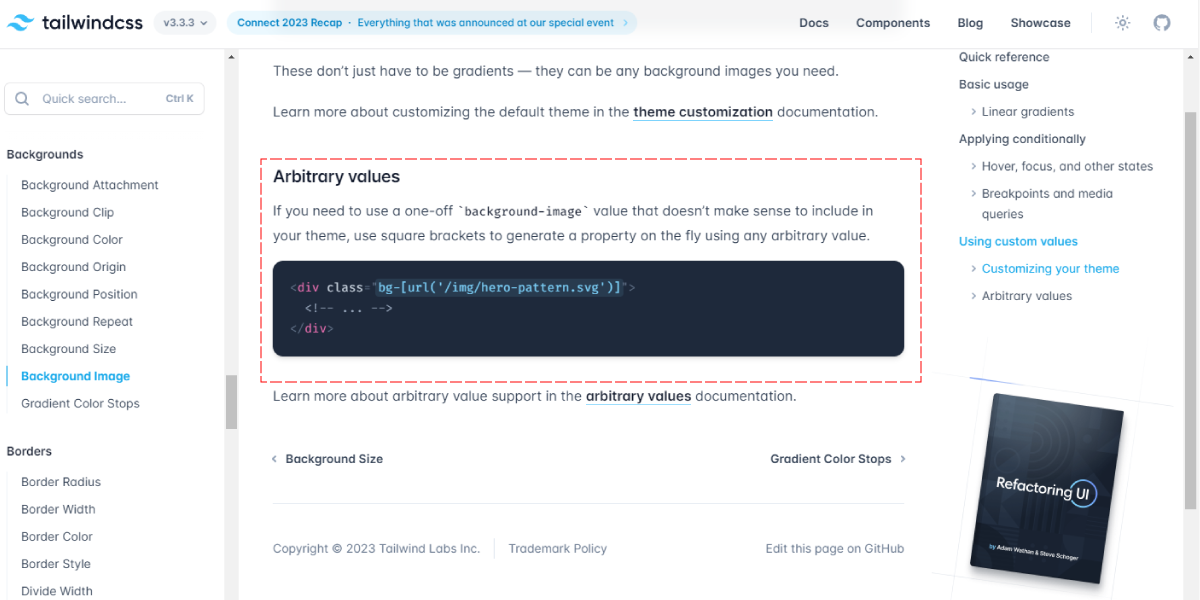Jump to Basic usage section
Screen dimensions: 1200x600
[994, 85]
